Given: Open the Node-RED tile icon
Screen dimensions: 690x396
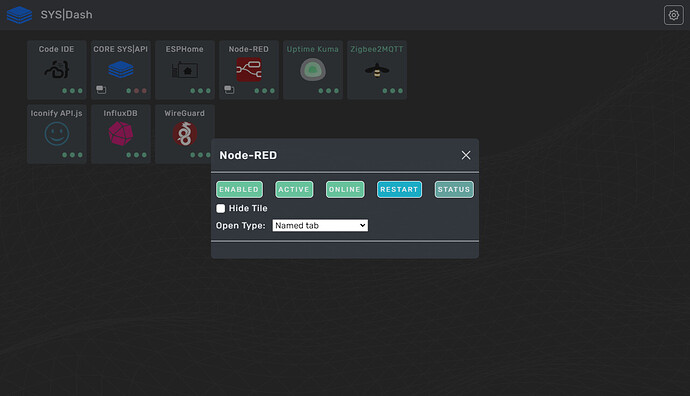Looking at the screenshot, I should tap(249, 70).
